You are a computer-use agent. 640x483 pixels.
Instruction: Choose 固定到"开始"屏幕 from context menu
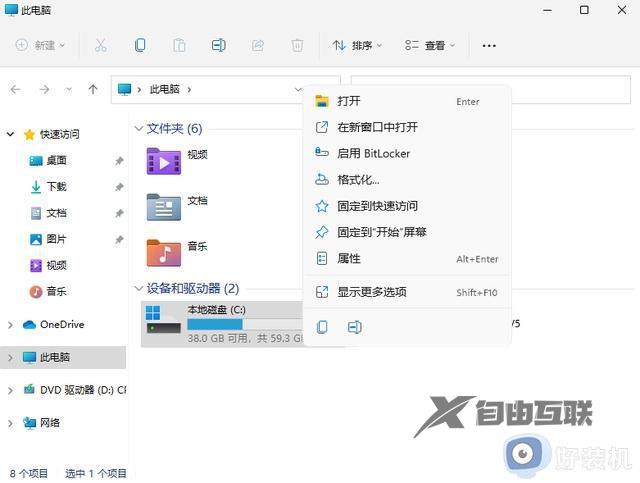point(407,232)
